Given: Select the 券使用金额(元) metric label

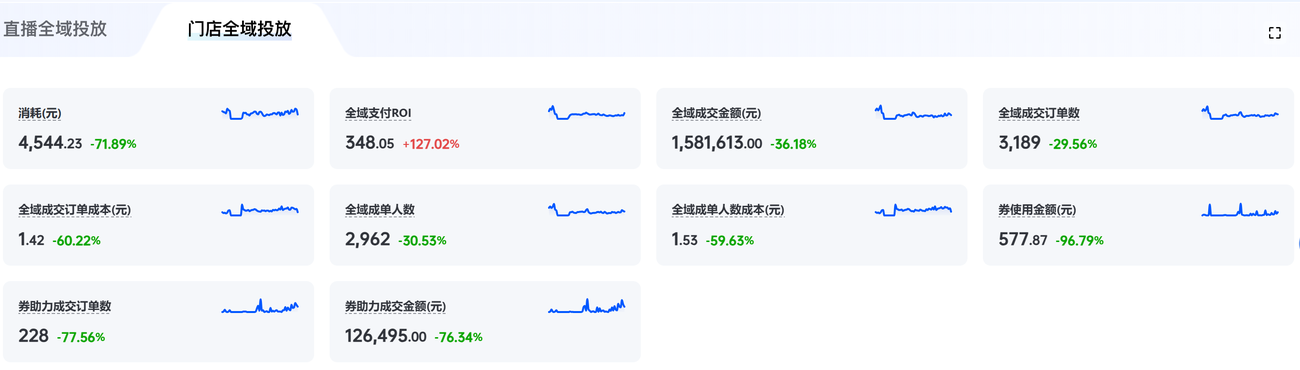Looking at the screenshot, I should pos(1037,210).
